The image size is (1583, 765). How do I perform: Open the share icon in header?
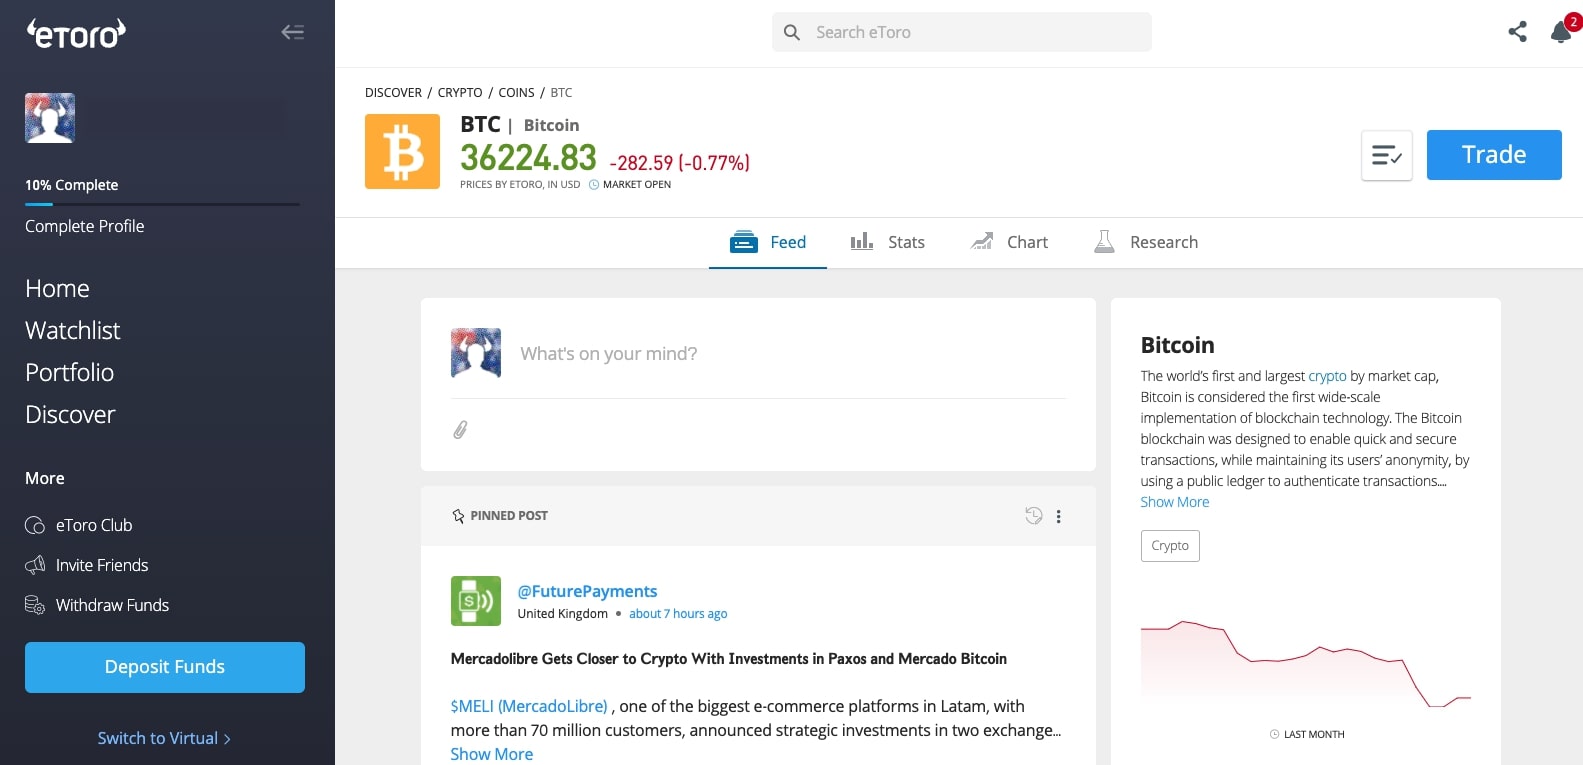1517,31
